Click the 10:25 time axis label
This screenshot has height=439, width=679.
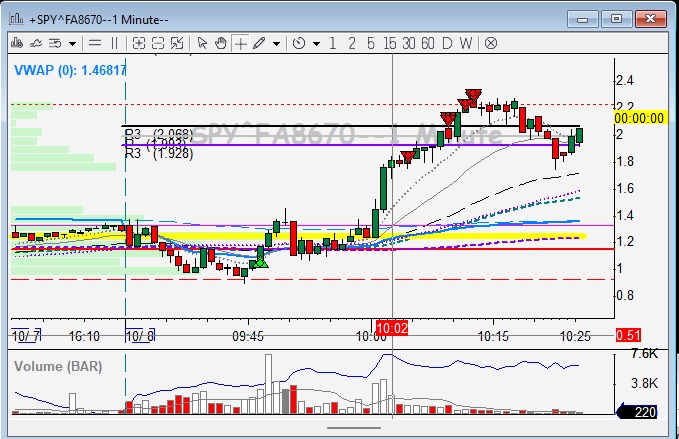tap(575, 336)
